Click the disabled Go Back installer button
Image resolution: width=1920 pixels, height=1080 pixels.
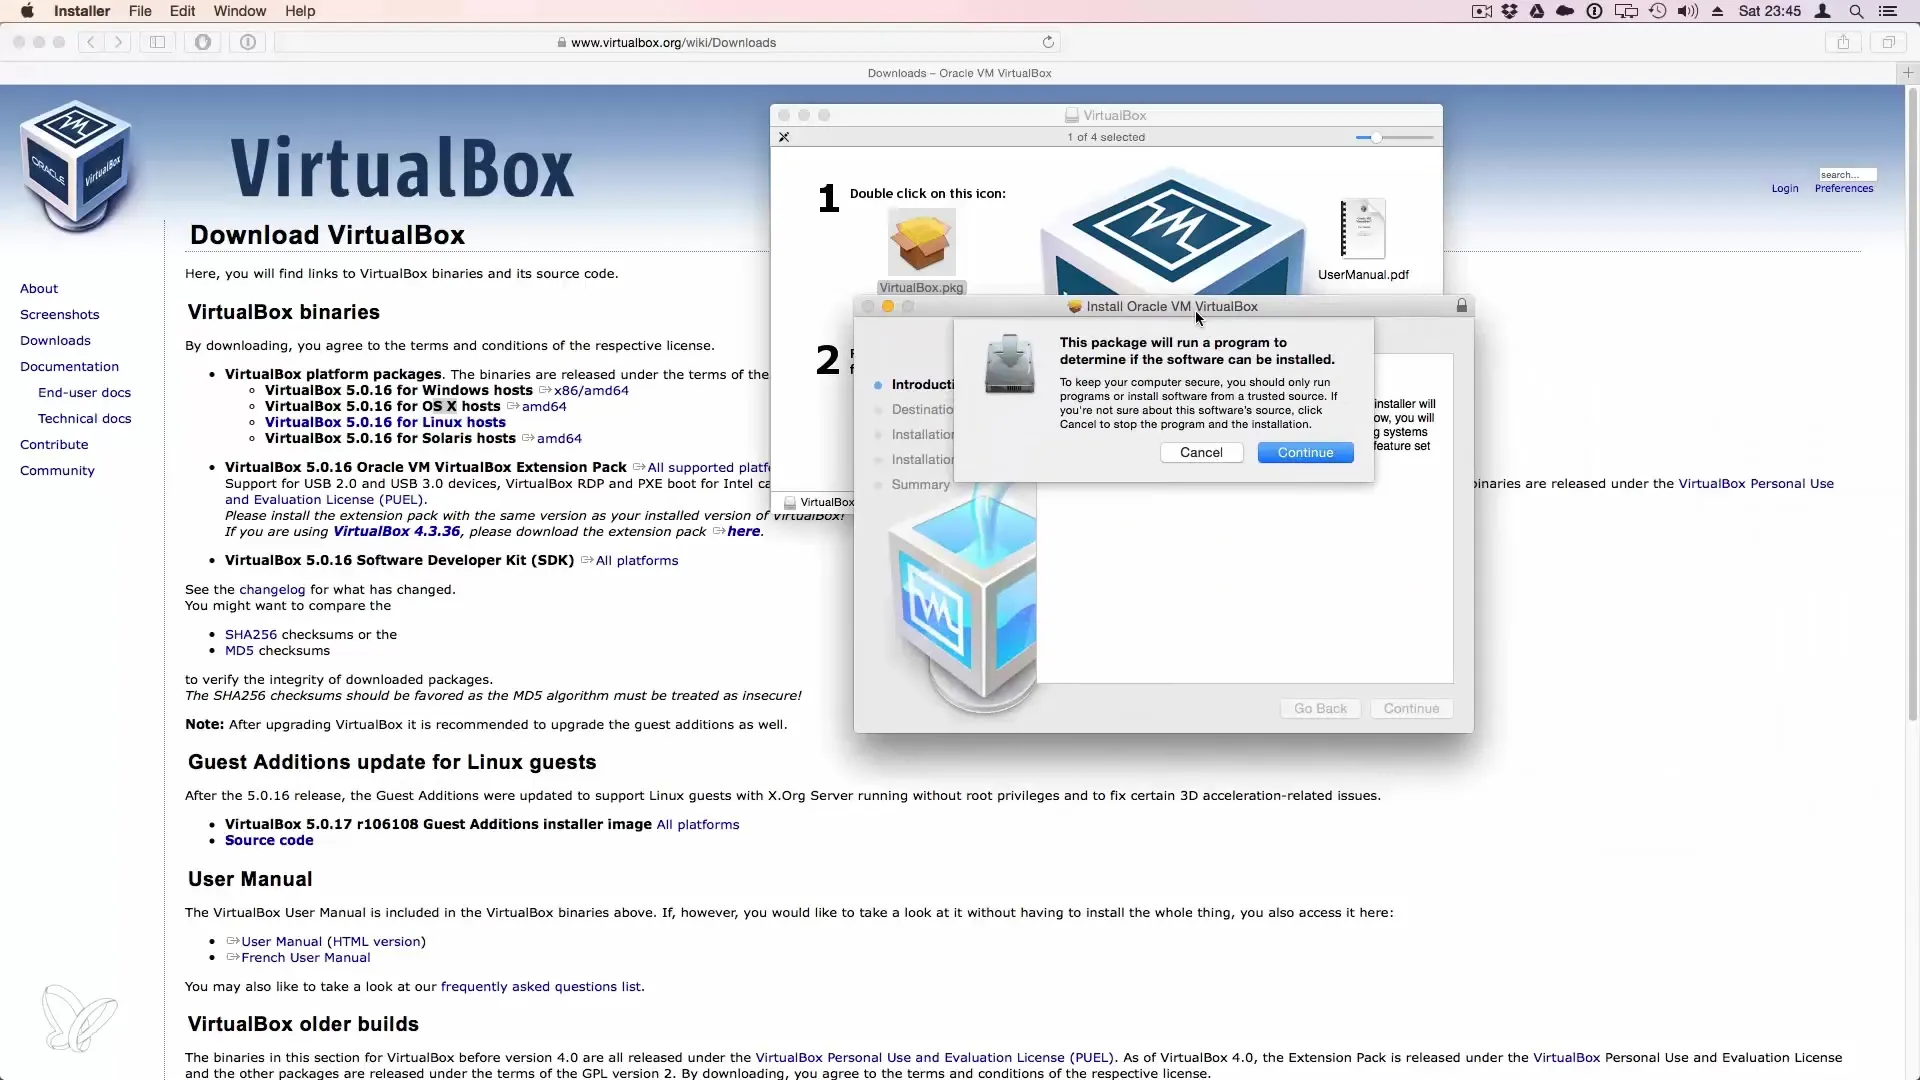point(1320,708)
